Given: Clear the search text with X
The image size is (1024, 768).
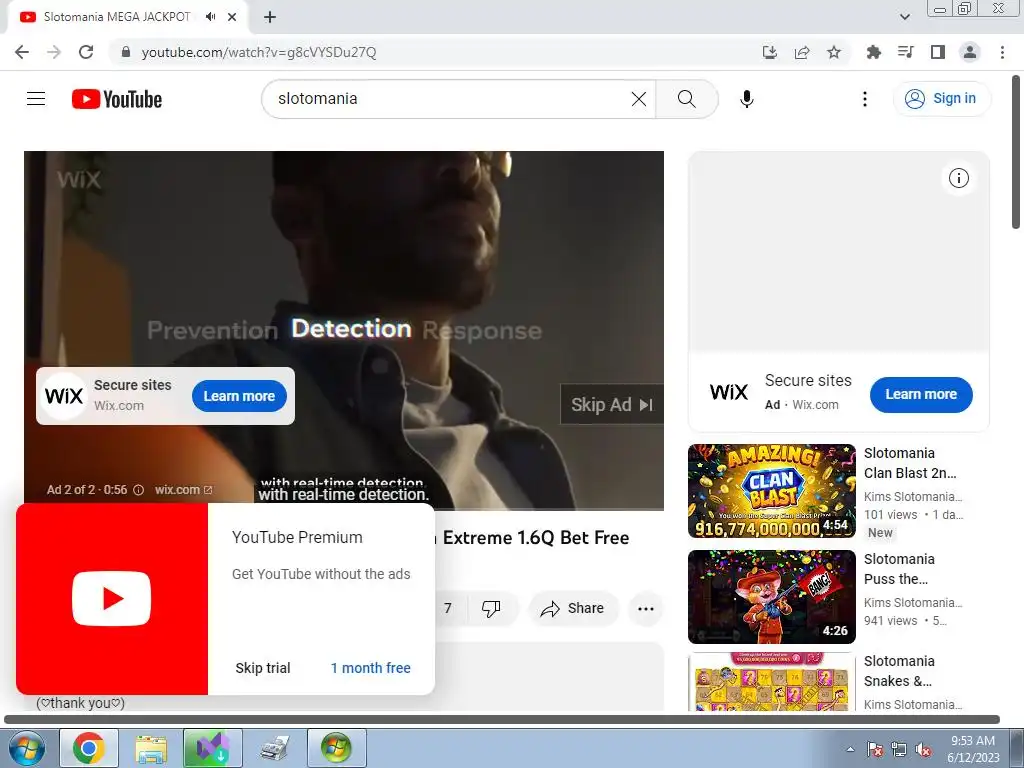Looking at the screenshot, I should coord(639,99).
